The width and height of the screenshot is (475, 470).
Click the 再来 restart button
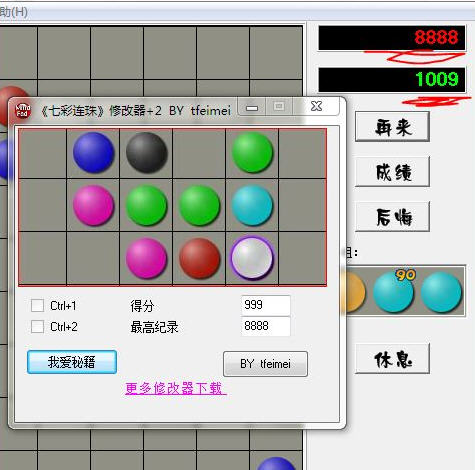point(392,127)
